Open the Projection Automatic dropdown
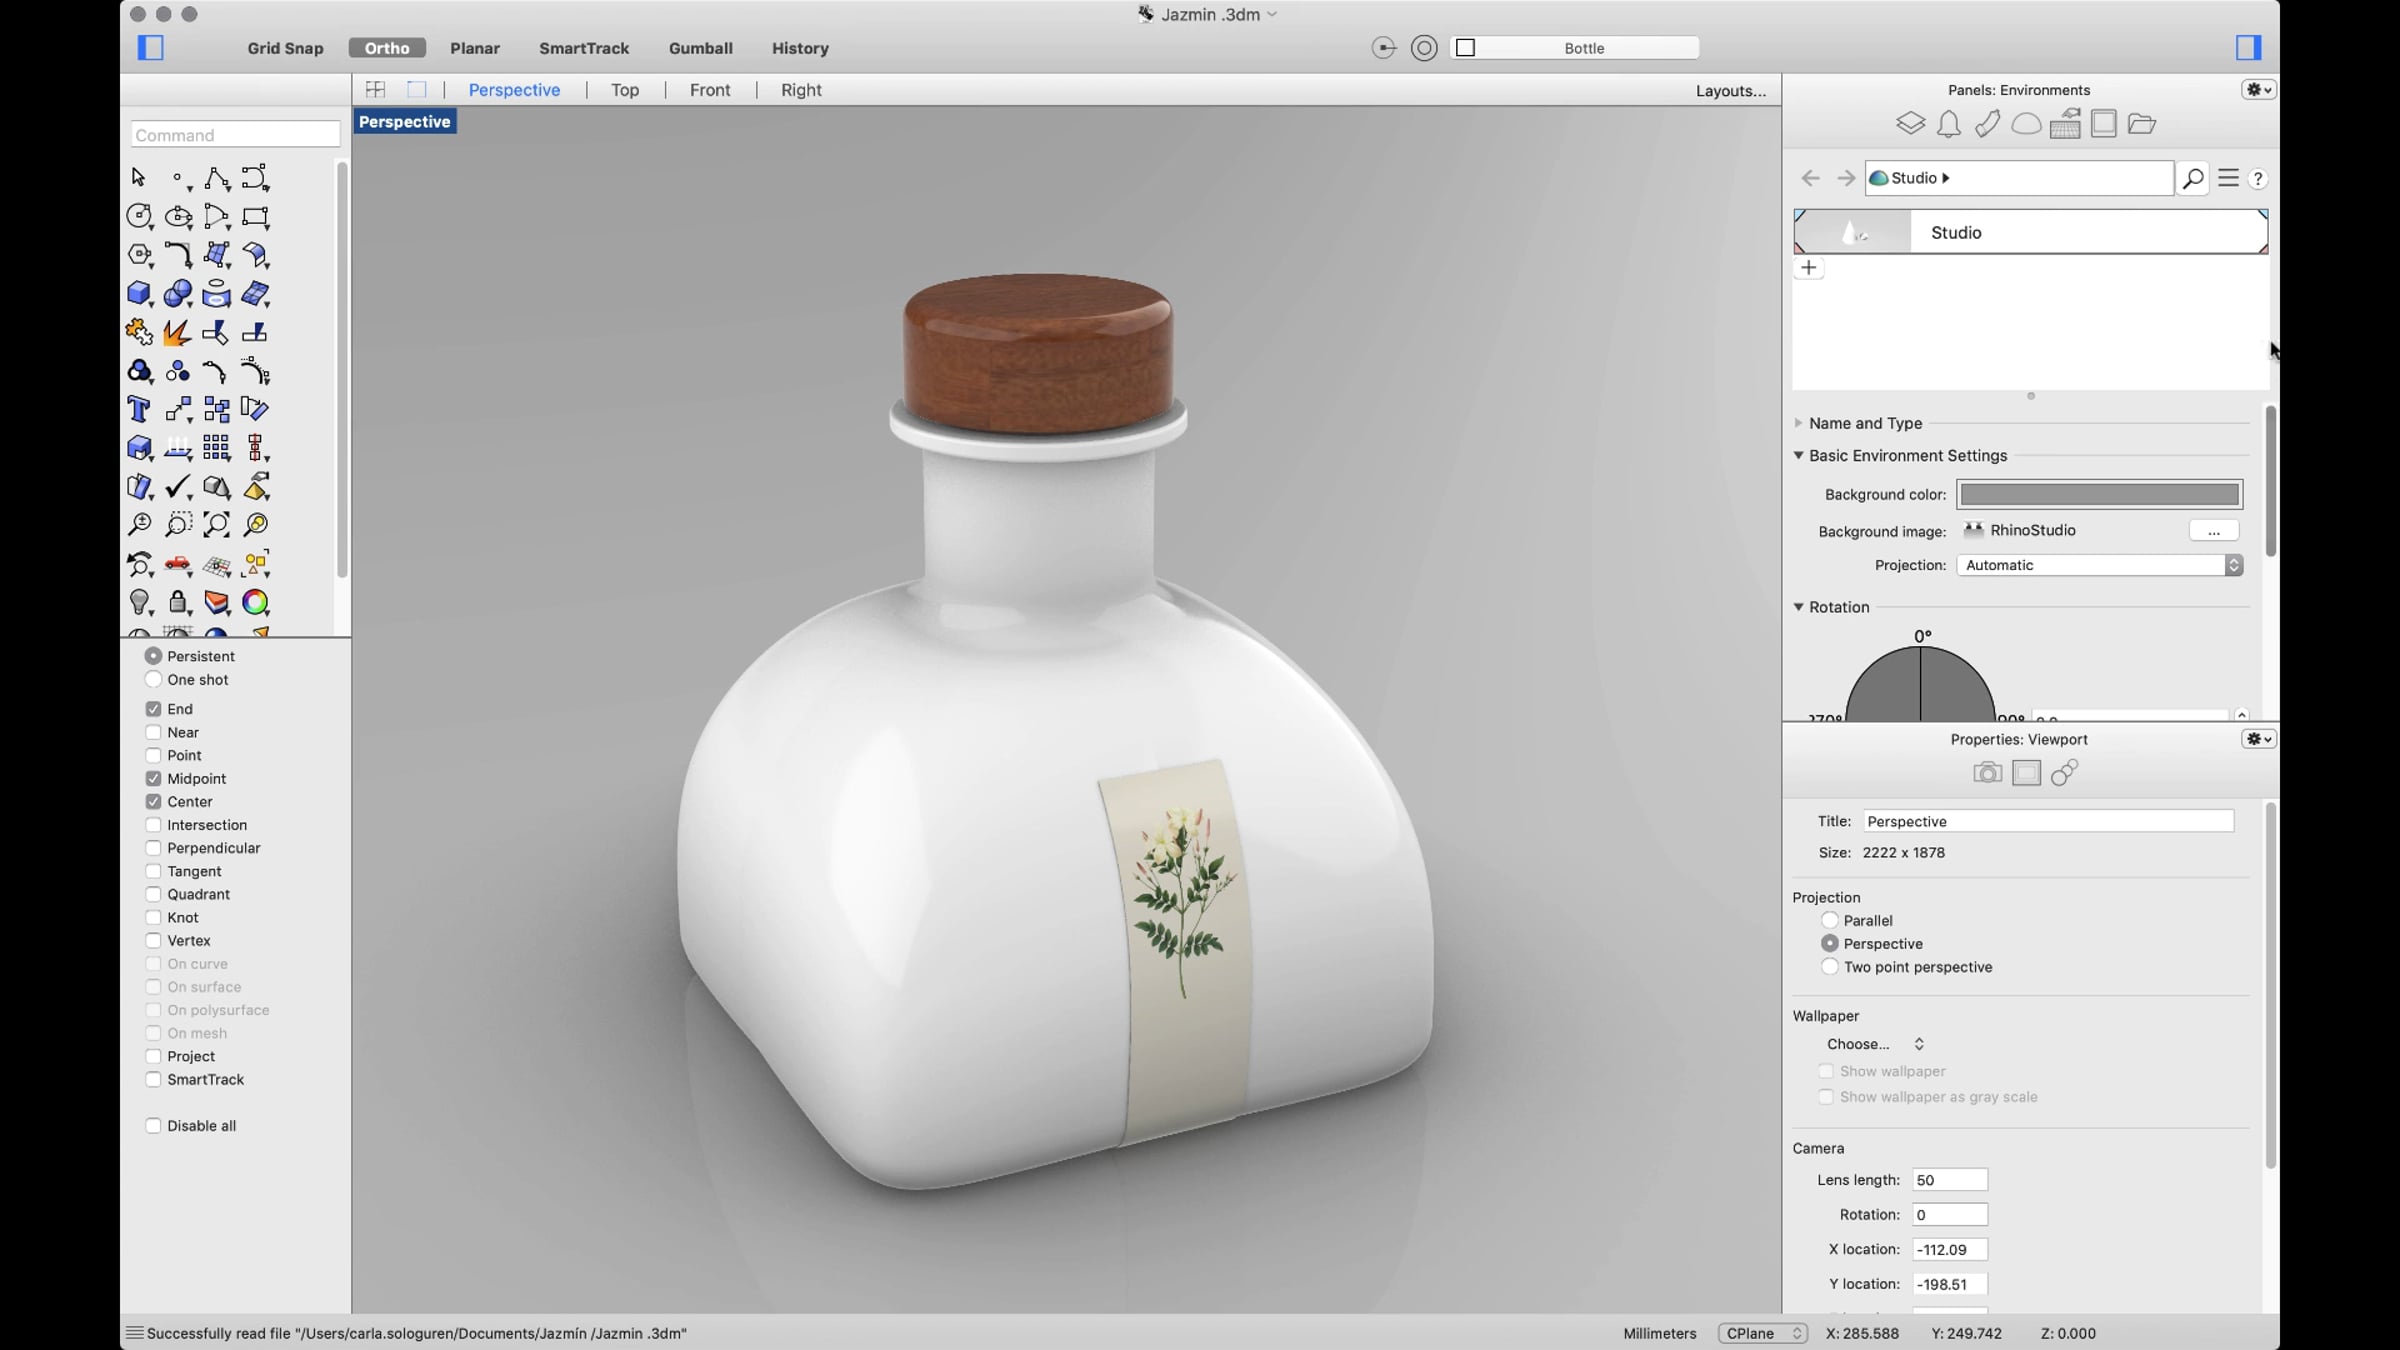2400x1350 pixels. click(x=2099, y=565)
